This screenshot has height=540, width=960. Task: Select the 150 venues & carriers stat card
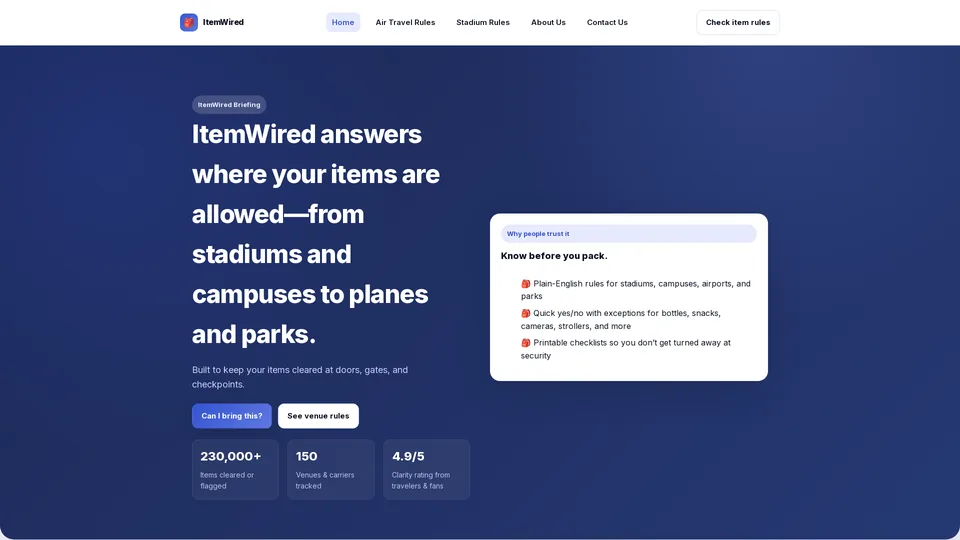(x=331, y=470)
